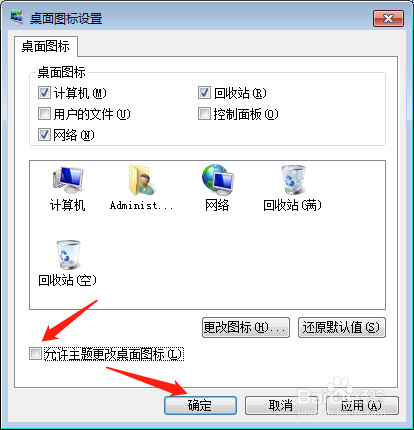
Task: Uncheck the 回收站(R) checkbox
Action: [204, 93]
